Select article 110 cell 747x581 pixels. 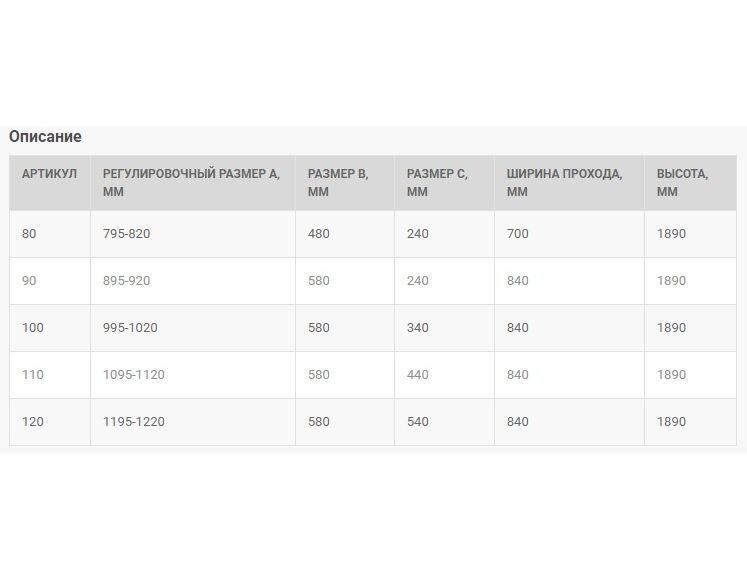pyautogui.click(x=50, y=375)
